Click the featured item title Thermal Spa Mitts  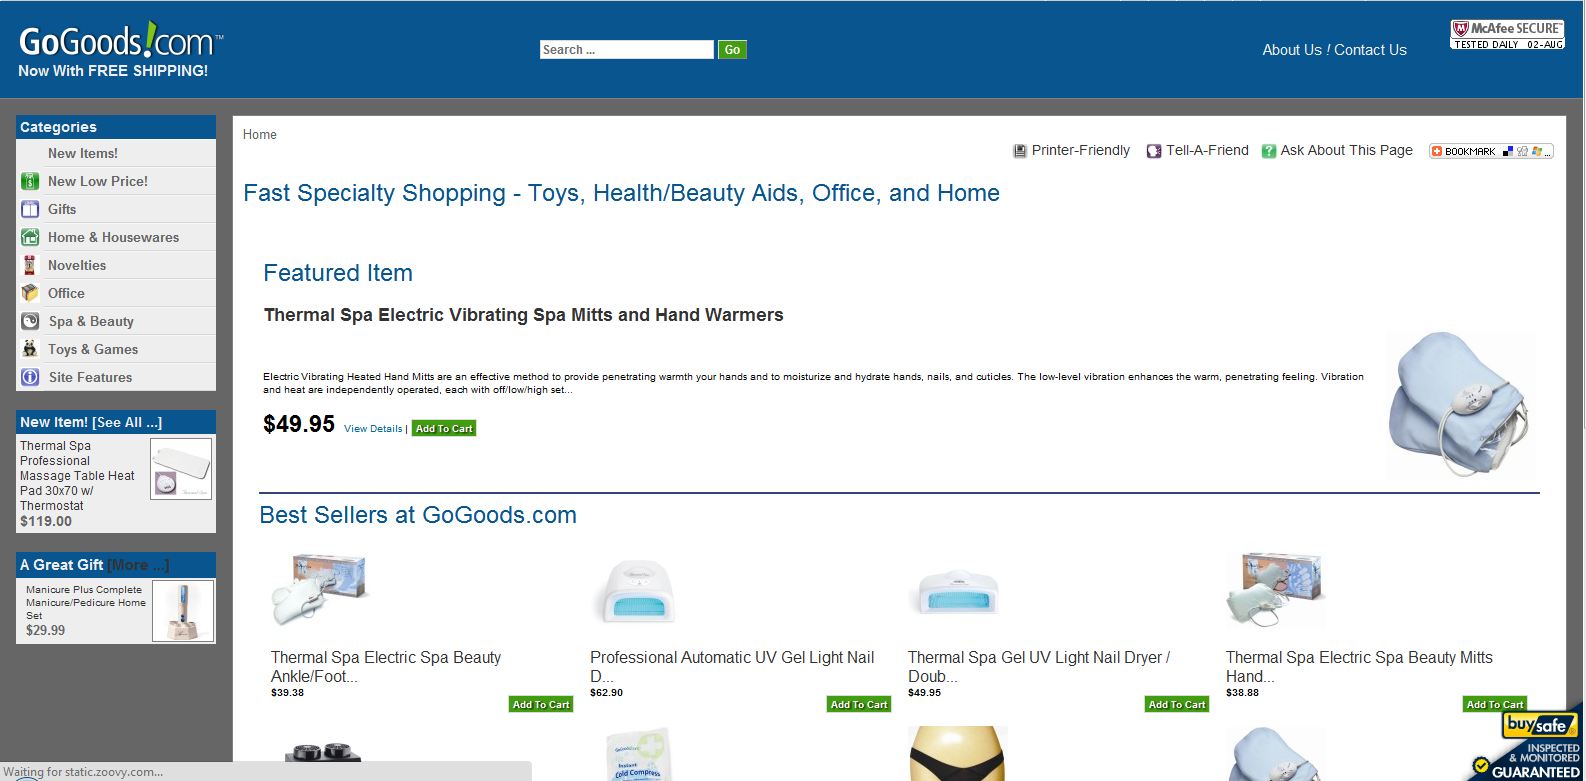click(x=524, y=315)
